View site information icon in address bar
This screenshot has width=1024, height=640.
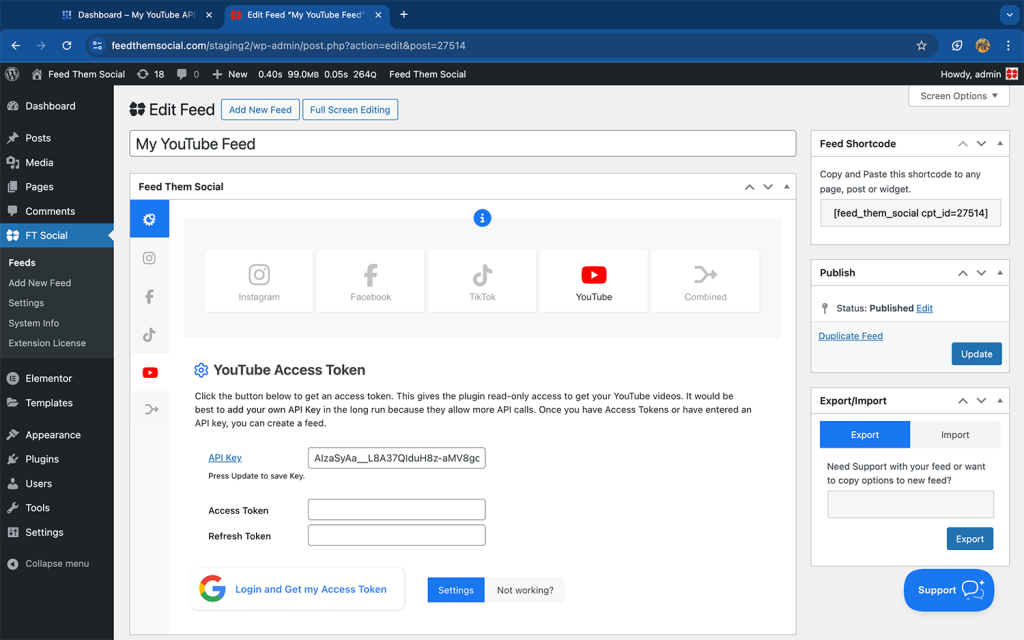click(97, 45)
